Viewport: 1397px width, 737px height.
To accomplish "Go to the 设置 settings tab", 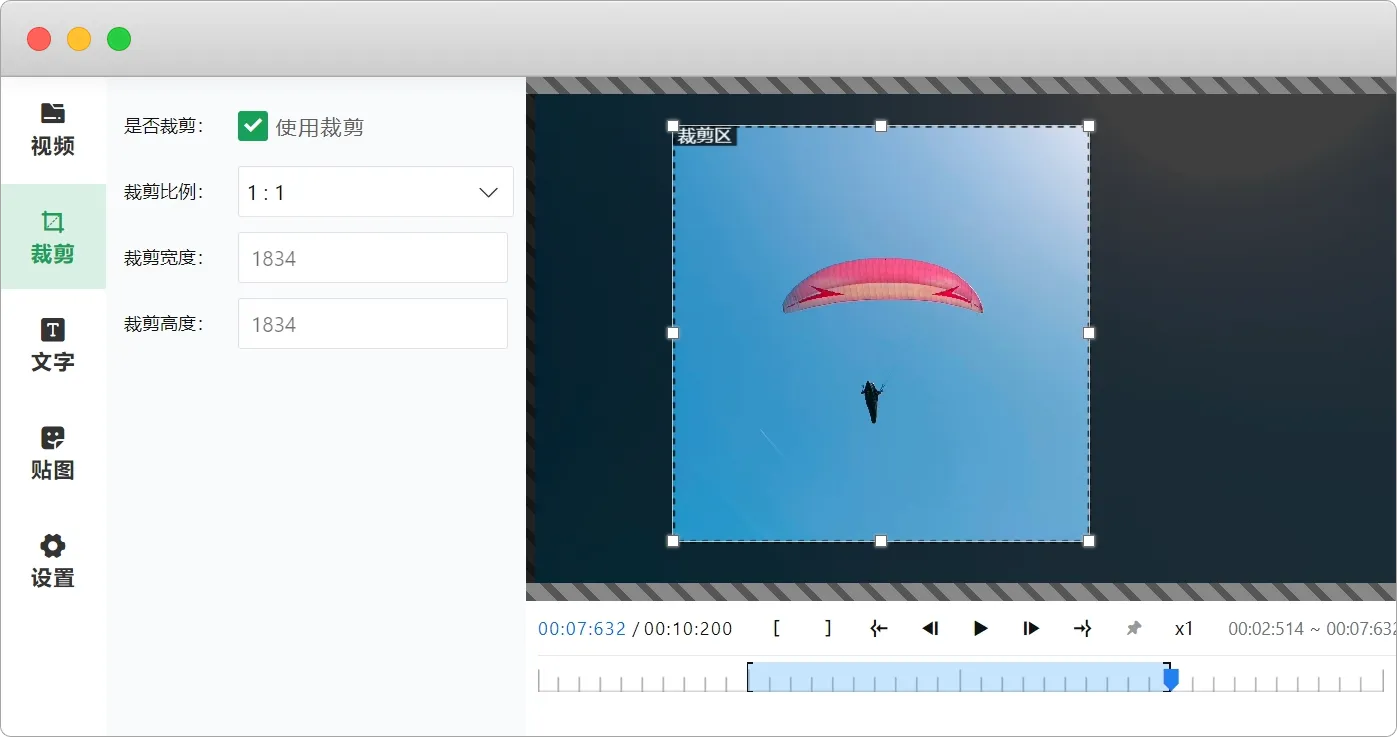I will click(x=53, y=561).
